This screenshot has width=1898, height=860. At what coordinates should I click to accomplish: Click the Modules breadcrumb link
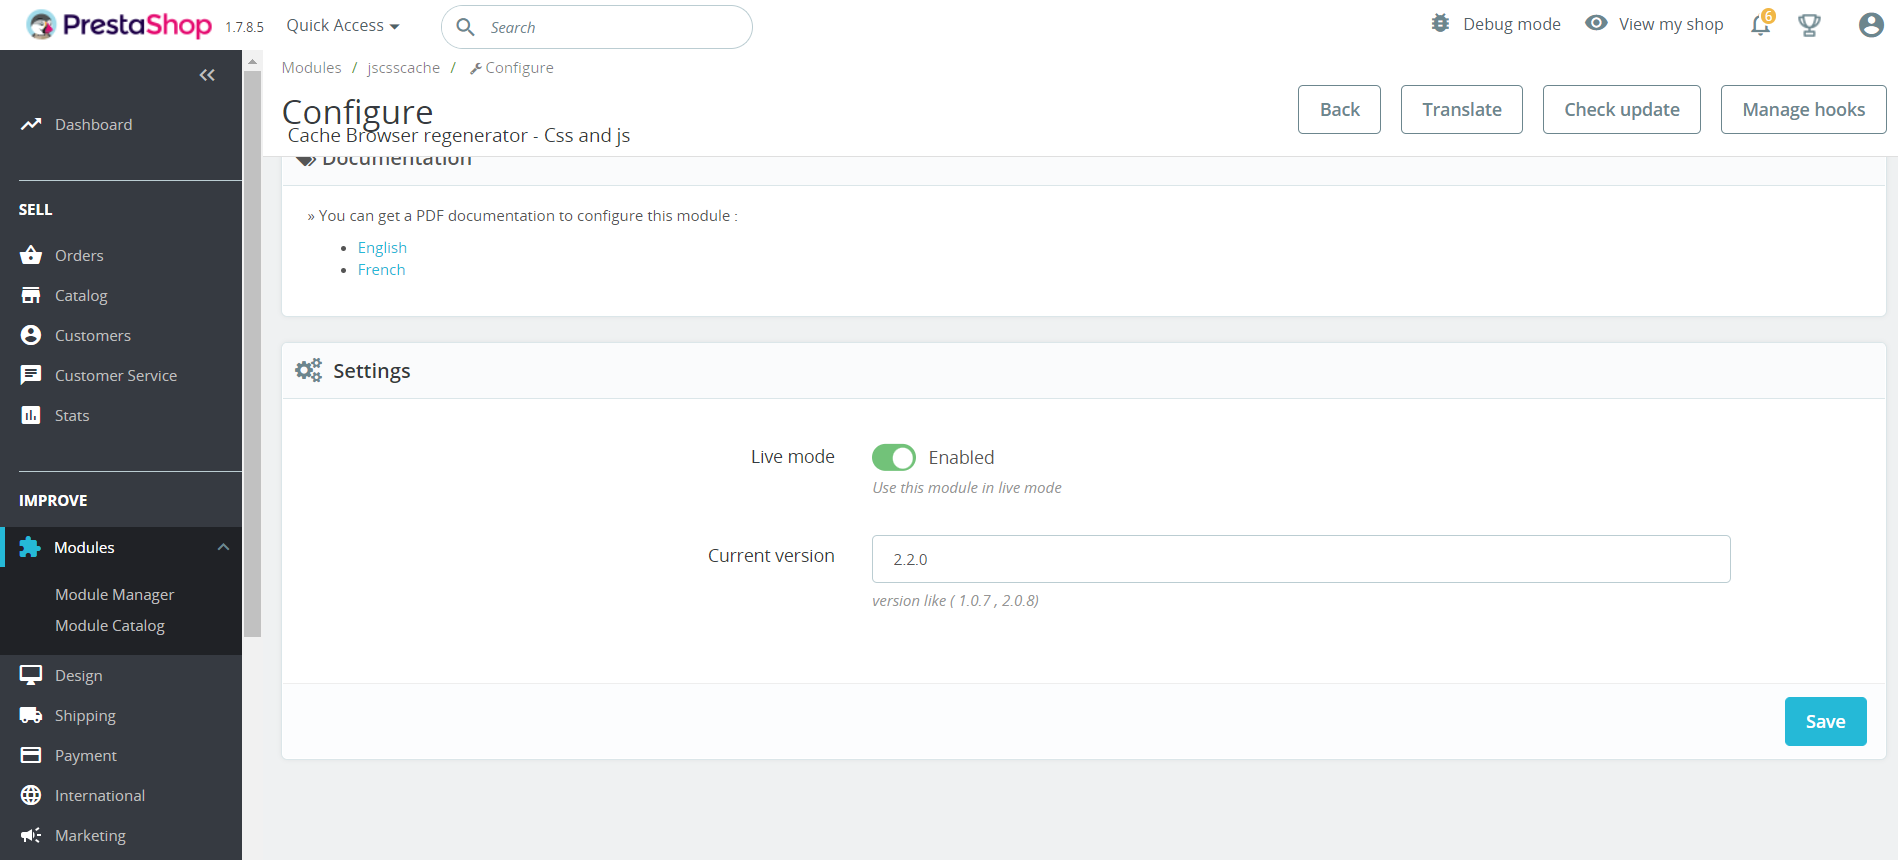(x=312, y=67)
